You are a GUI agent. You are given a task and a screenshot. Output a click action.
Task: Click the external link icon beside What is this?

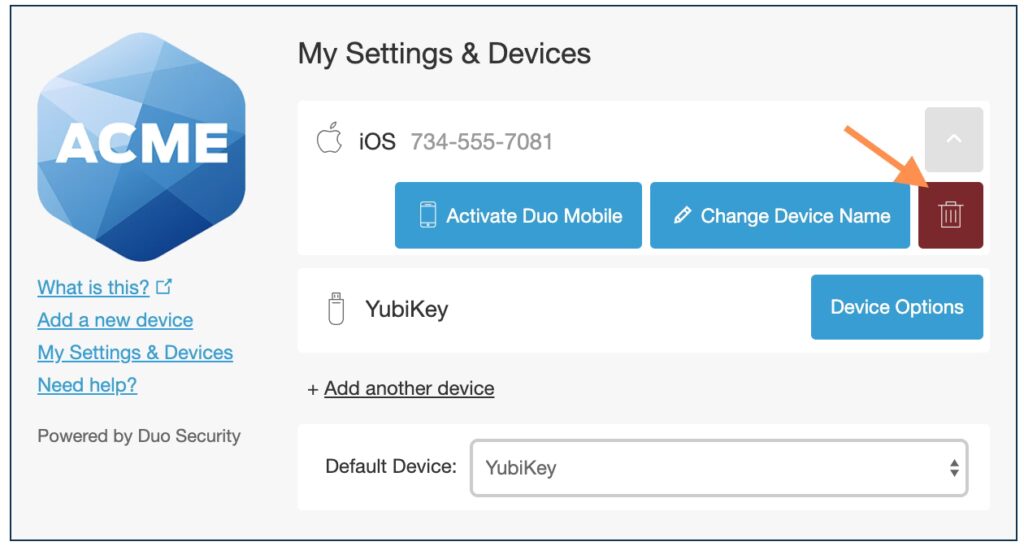tap(164, 287)
